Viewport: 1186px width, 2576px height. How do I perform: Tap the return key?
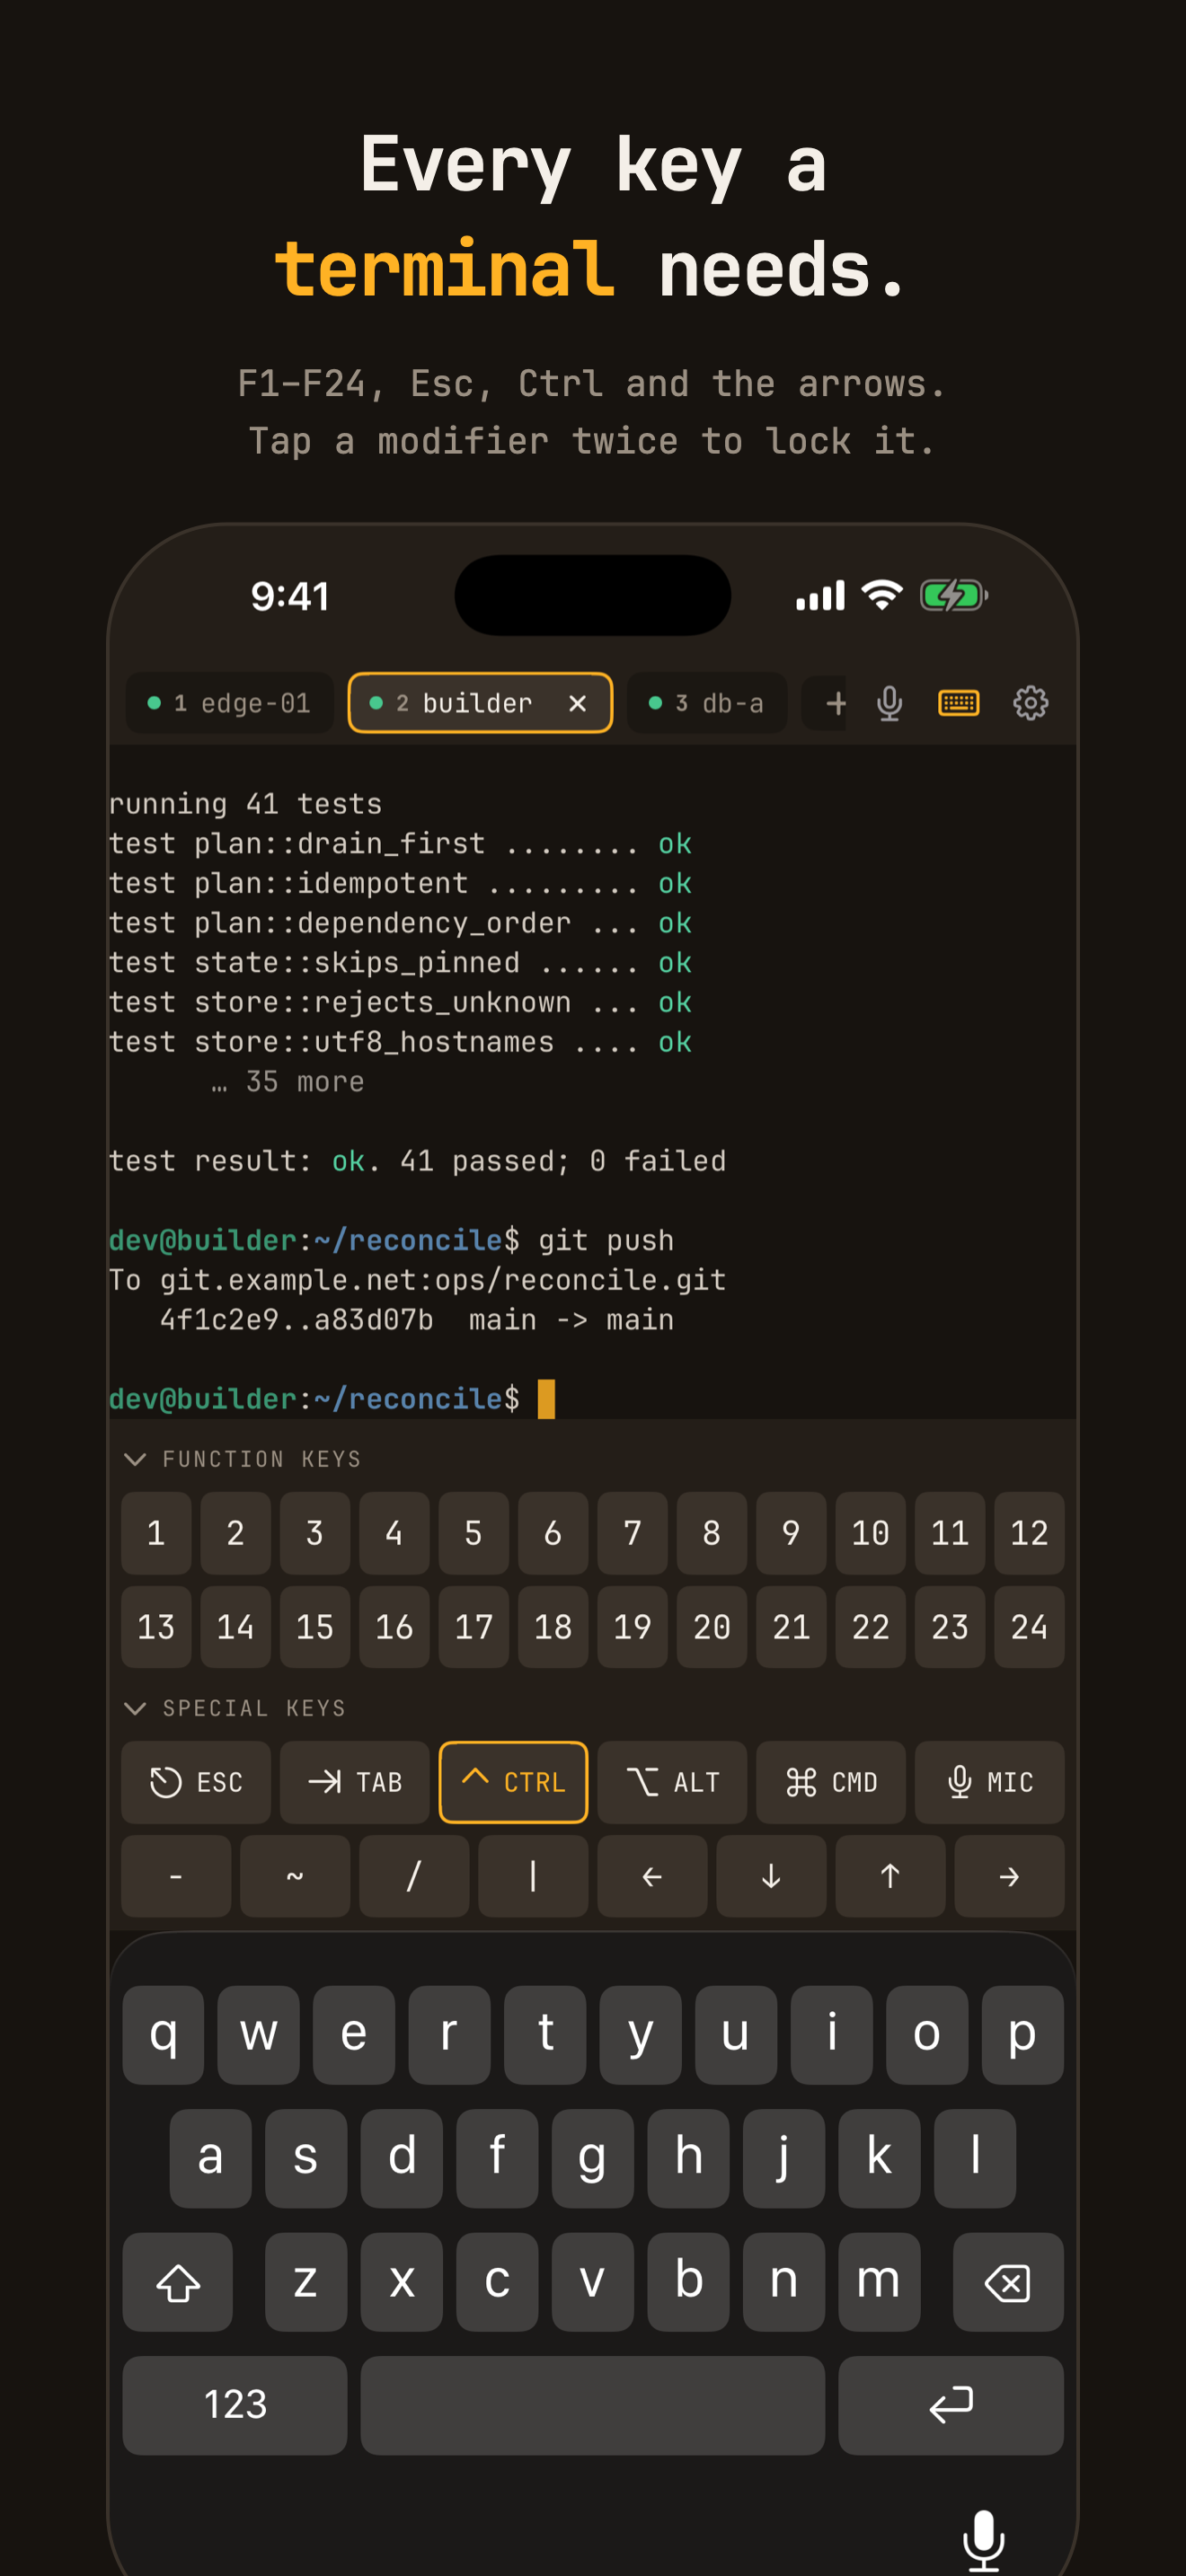click(951, 2405)
